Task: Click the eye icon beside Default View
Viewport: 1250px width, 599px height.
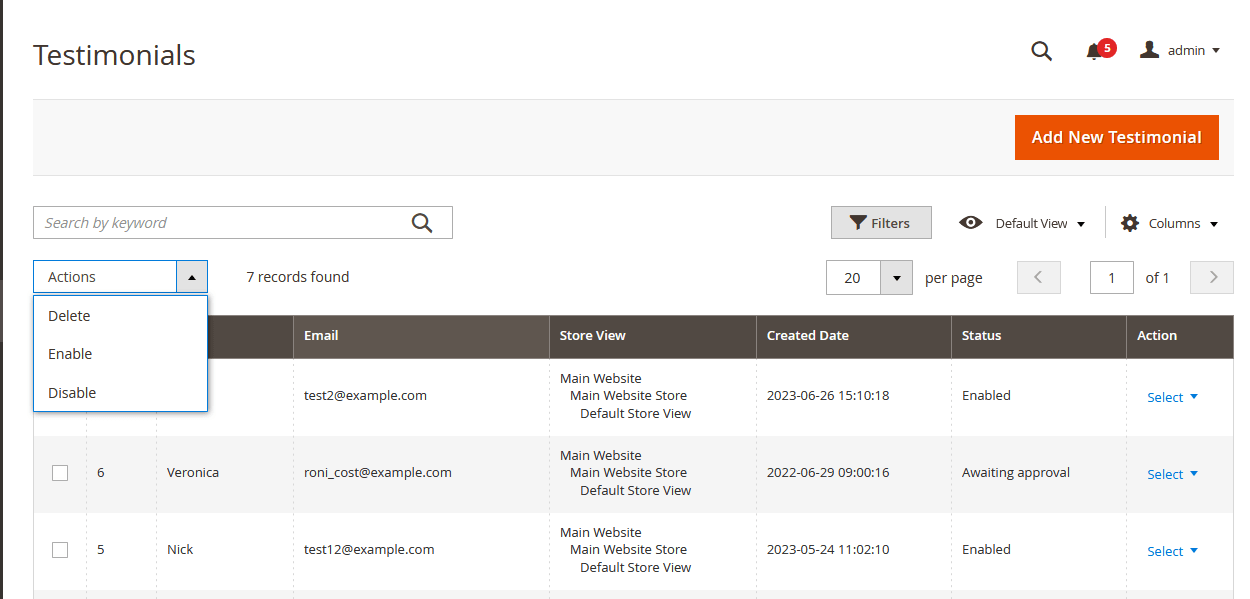Action: [x=970, y=223]
